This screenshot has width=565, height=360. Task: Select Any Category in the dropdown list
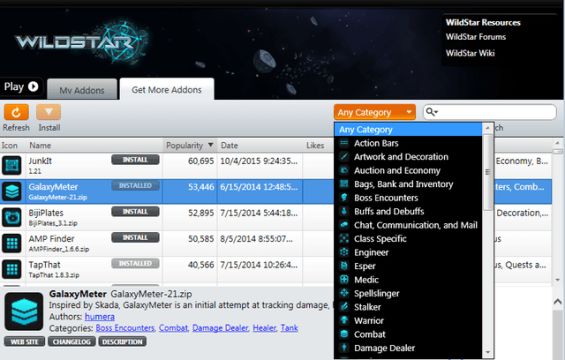pos(409,130)
